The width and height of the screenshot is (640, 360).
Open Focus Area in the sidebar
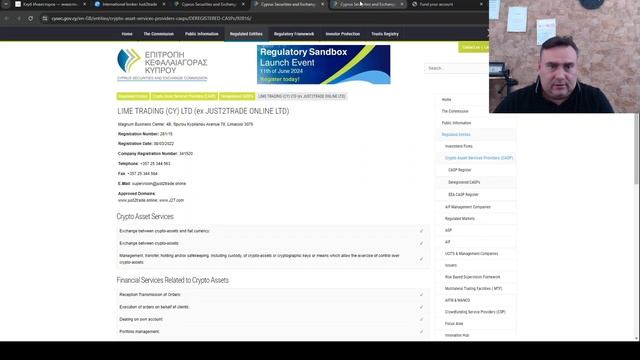click(x=454, y=324)
